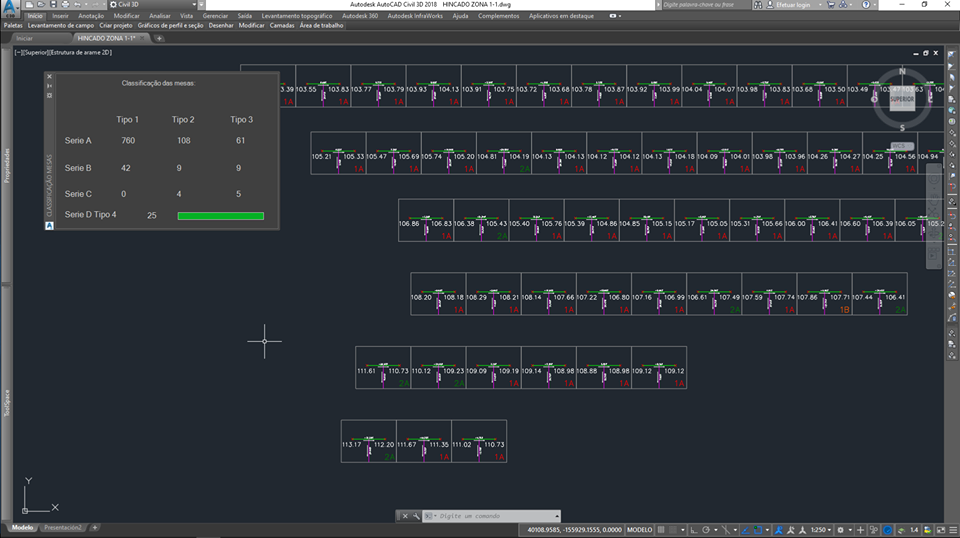Click the auto-hide icon on Classificação Mesas palette
960x538 pixels.
[x=50, y=86]
